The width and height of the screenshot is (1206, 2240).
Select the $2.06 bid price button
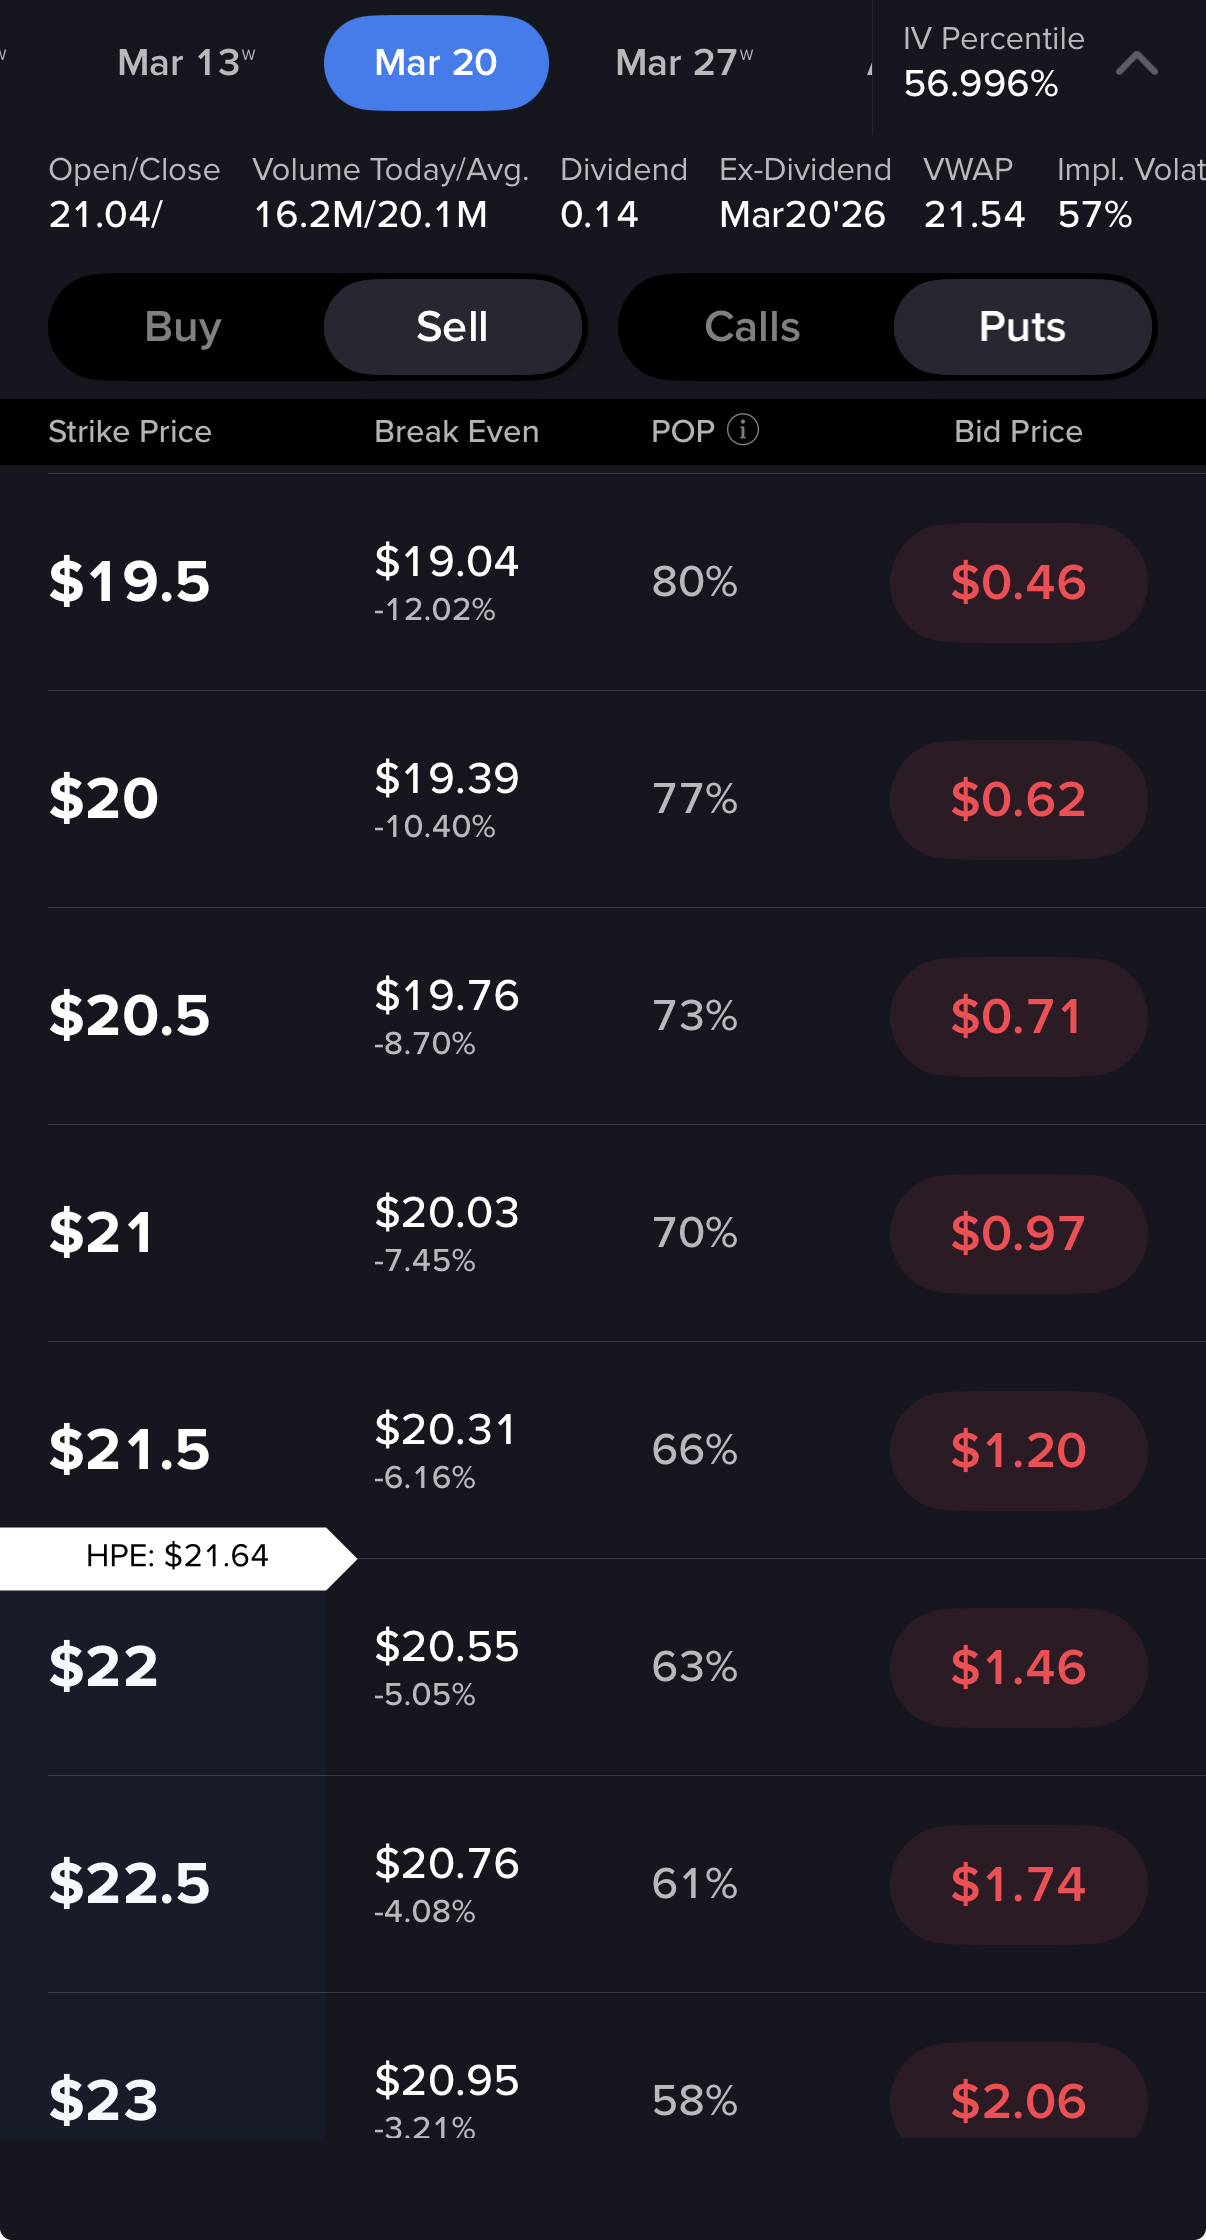(x=1018, y=2098)
